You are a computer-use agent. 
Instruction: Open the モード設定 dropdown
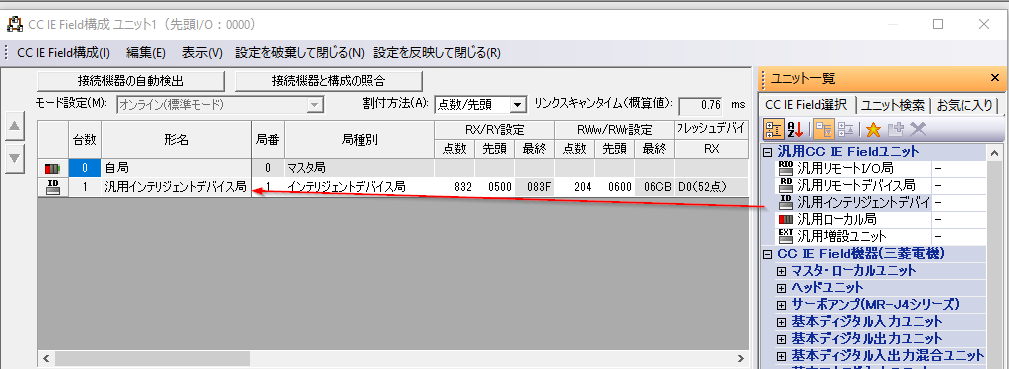point(315,104)
